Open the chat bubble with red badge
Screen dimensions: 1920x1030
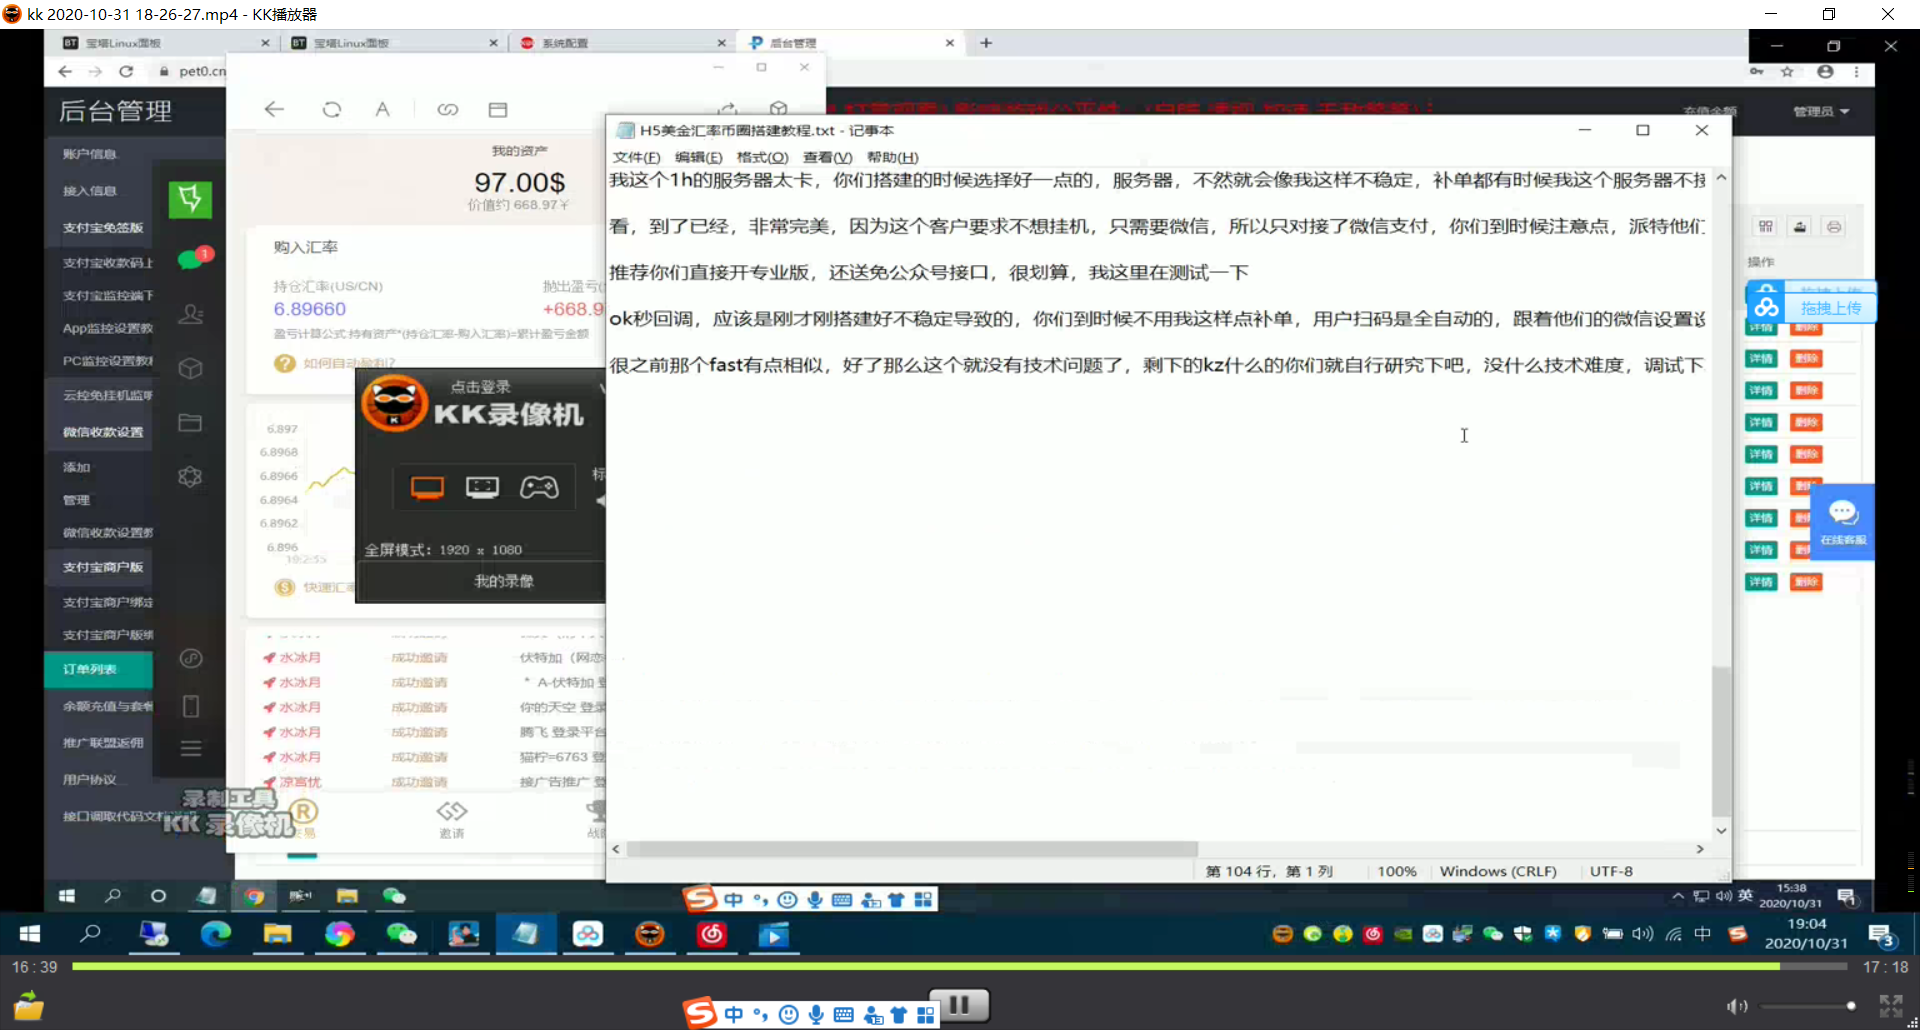pos(194,258)
